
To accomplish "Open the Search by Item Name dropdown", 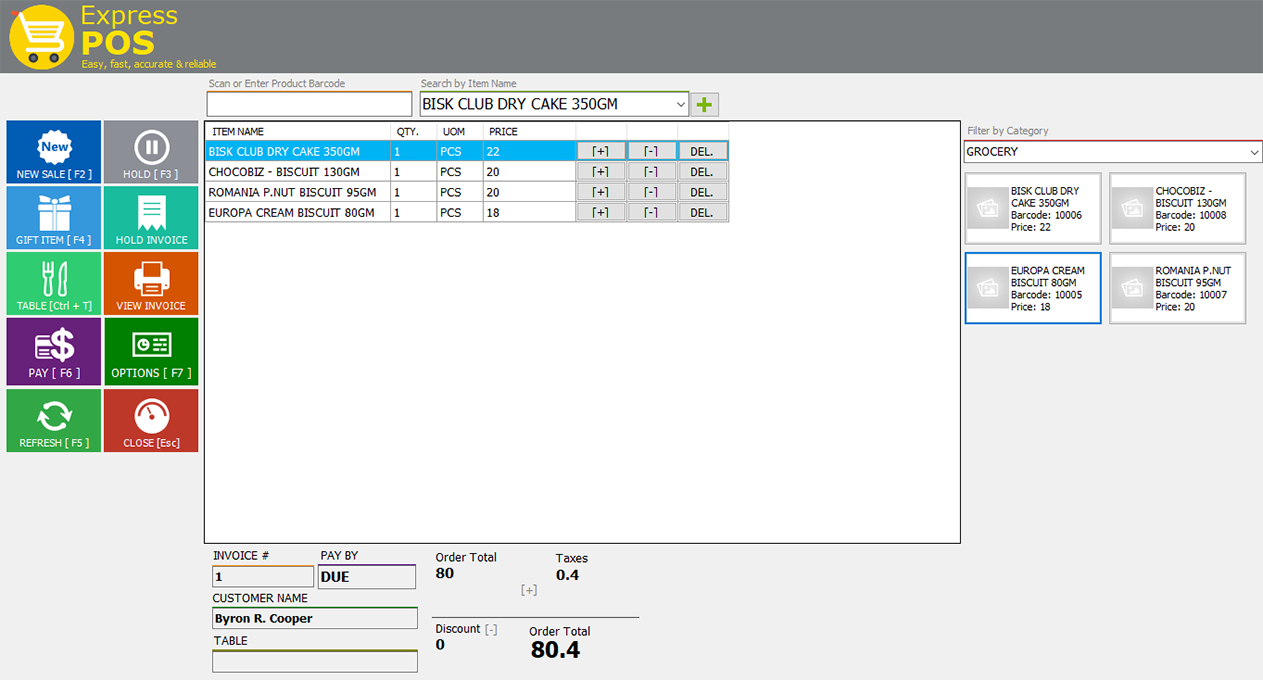I will pyautogui.click(x=680, y=104).
